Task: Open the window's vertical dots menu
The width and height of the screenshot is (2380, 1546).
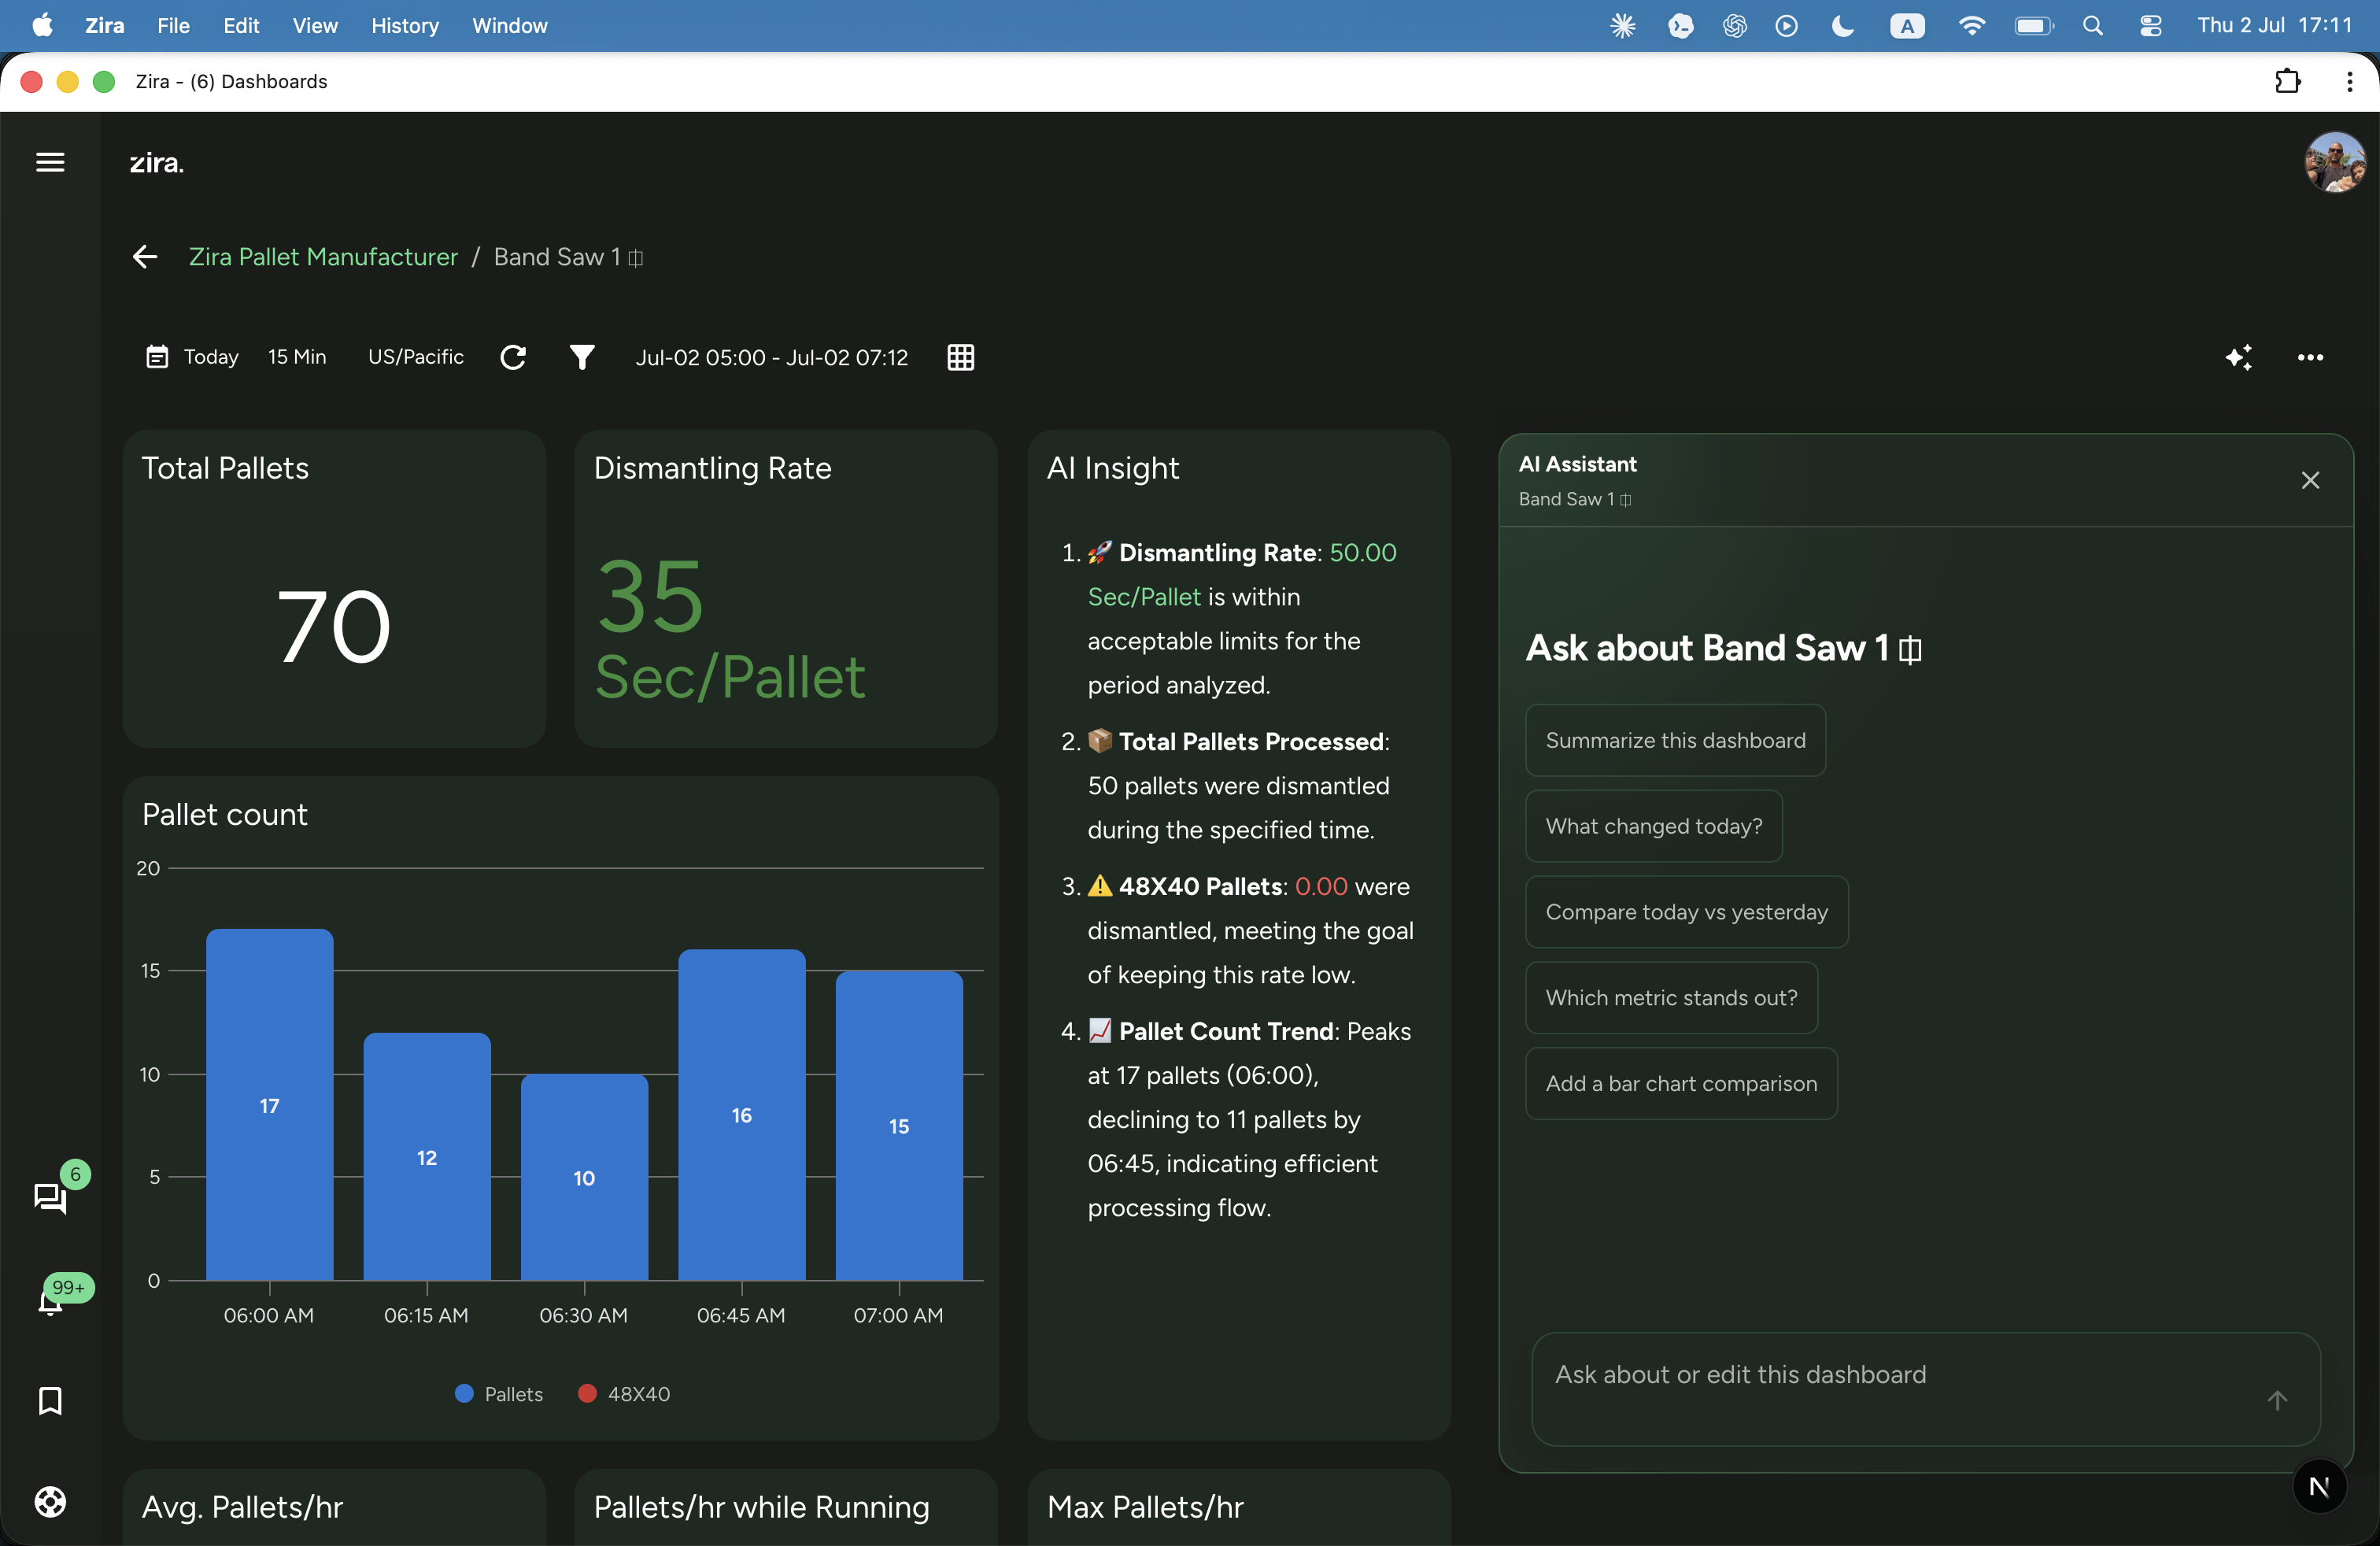Action: click(2350, 81)
